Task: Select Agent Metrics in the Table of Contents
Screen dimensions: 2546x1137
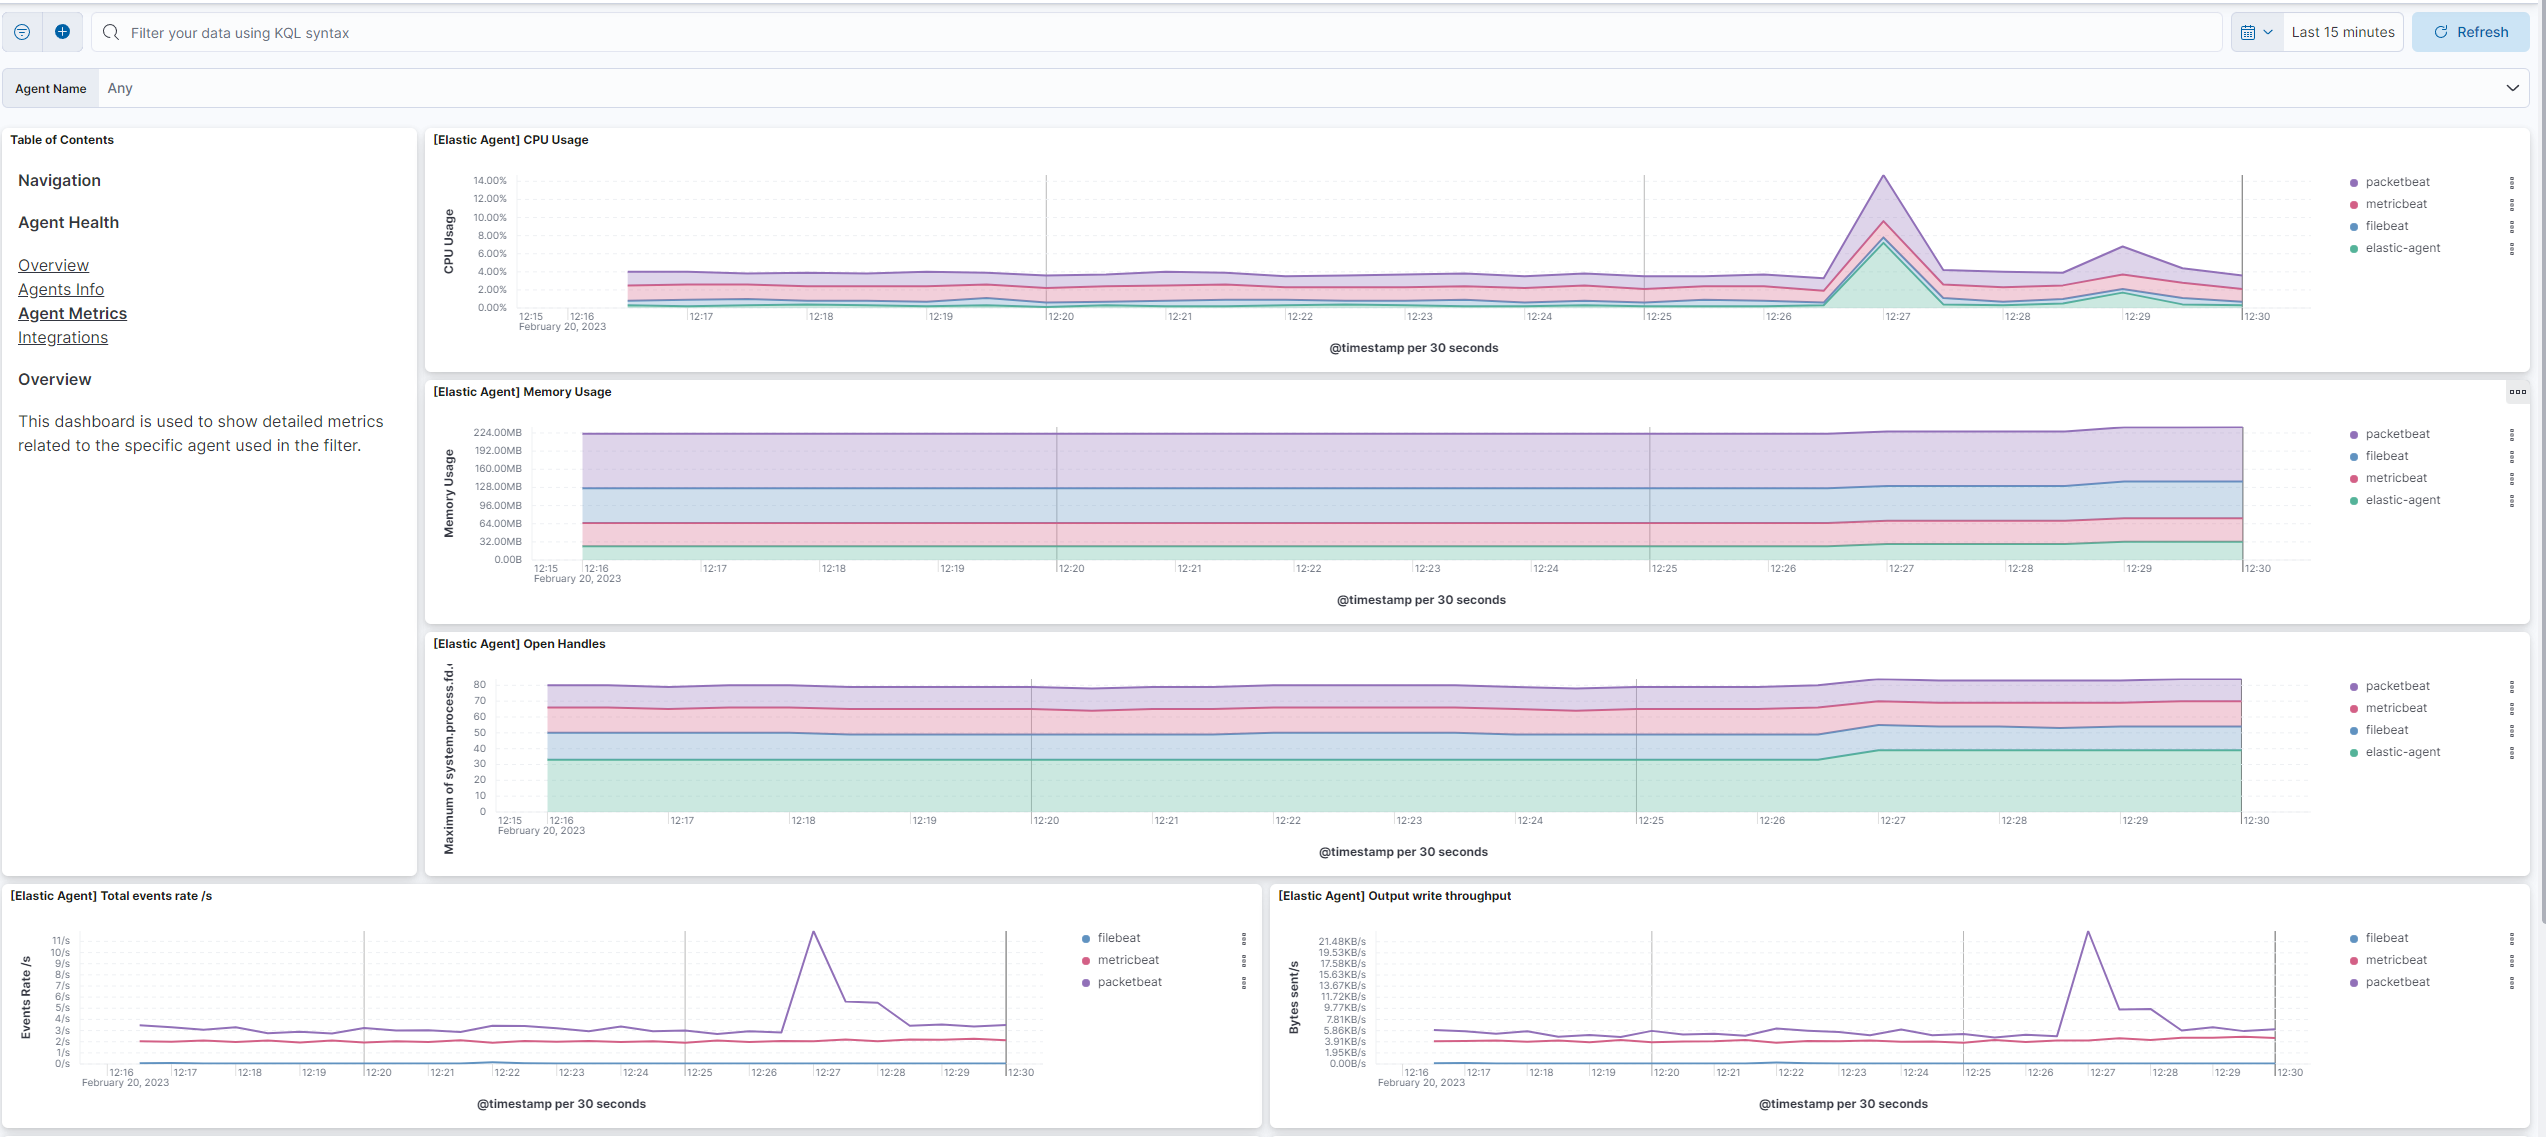Action: point(72,313)
